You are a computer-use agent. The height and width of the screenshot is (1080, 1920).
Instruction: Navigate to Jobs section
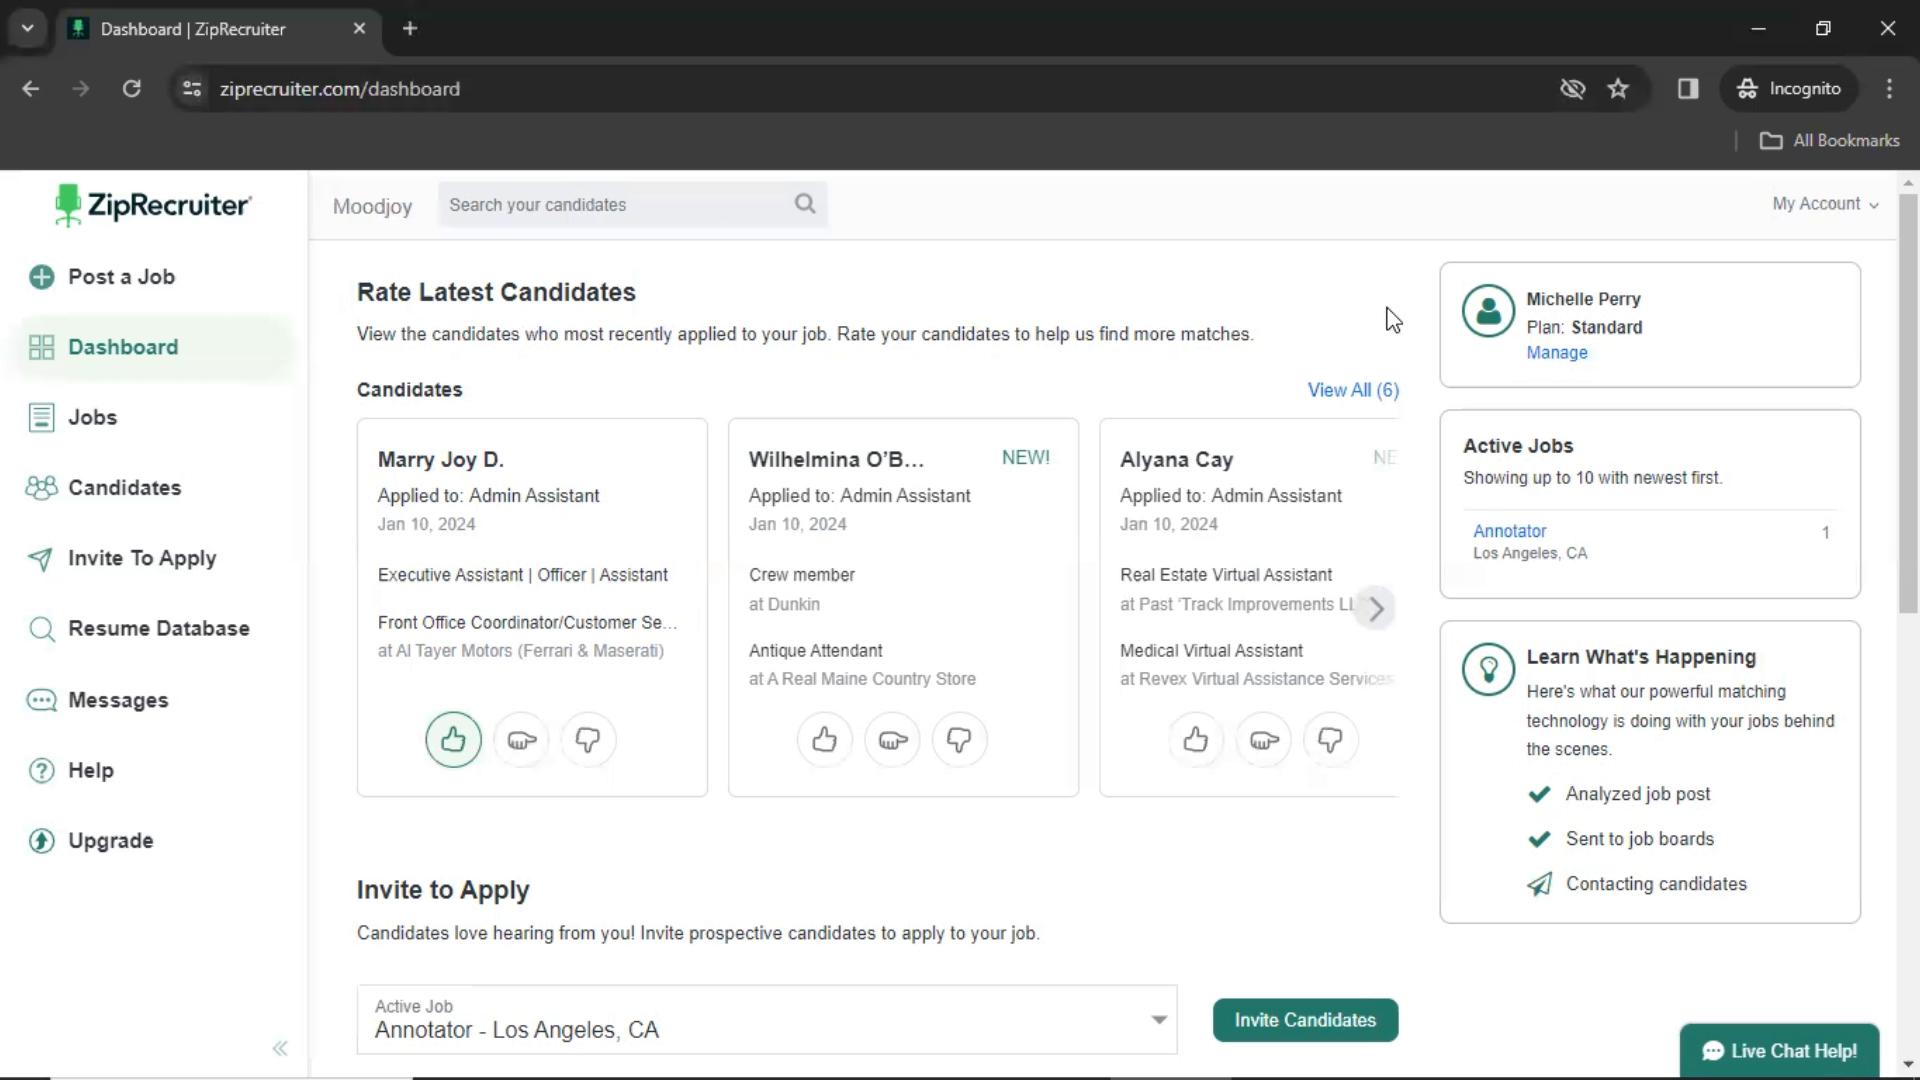[x=92, y=417]
